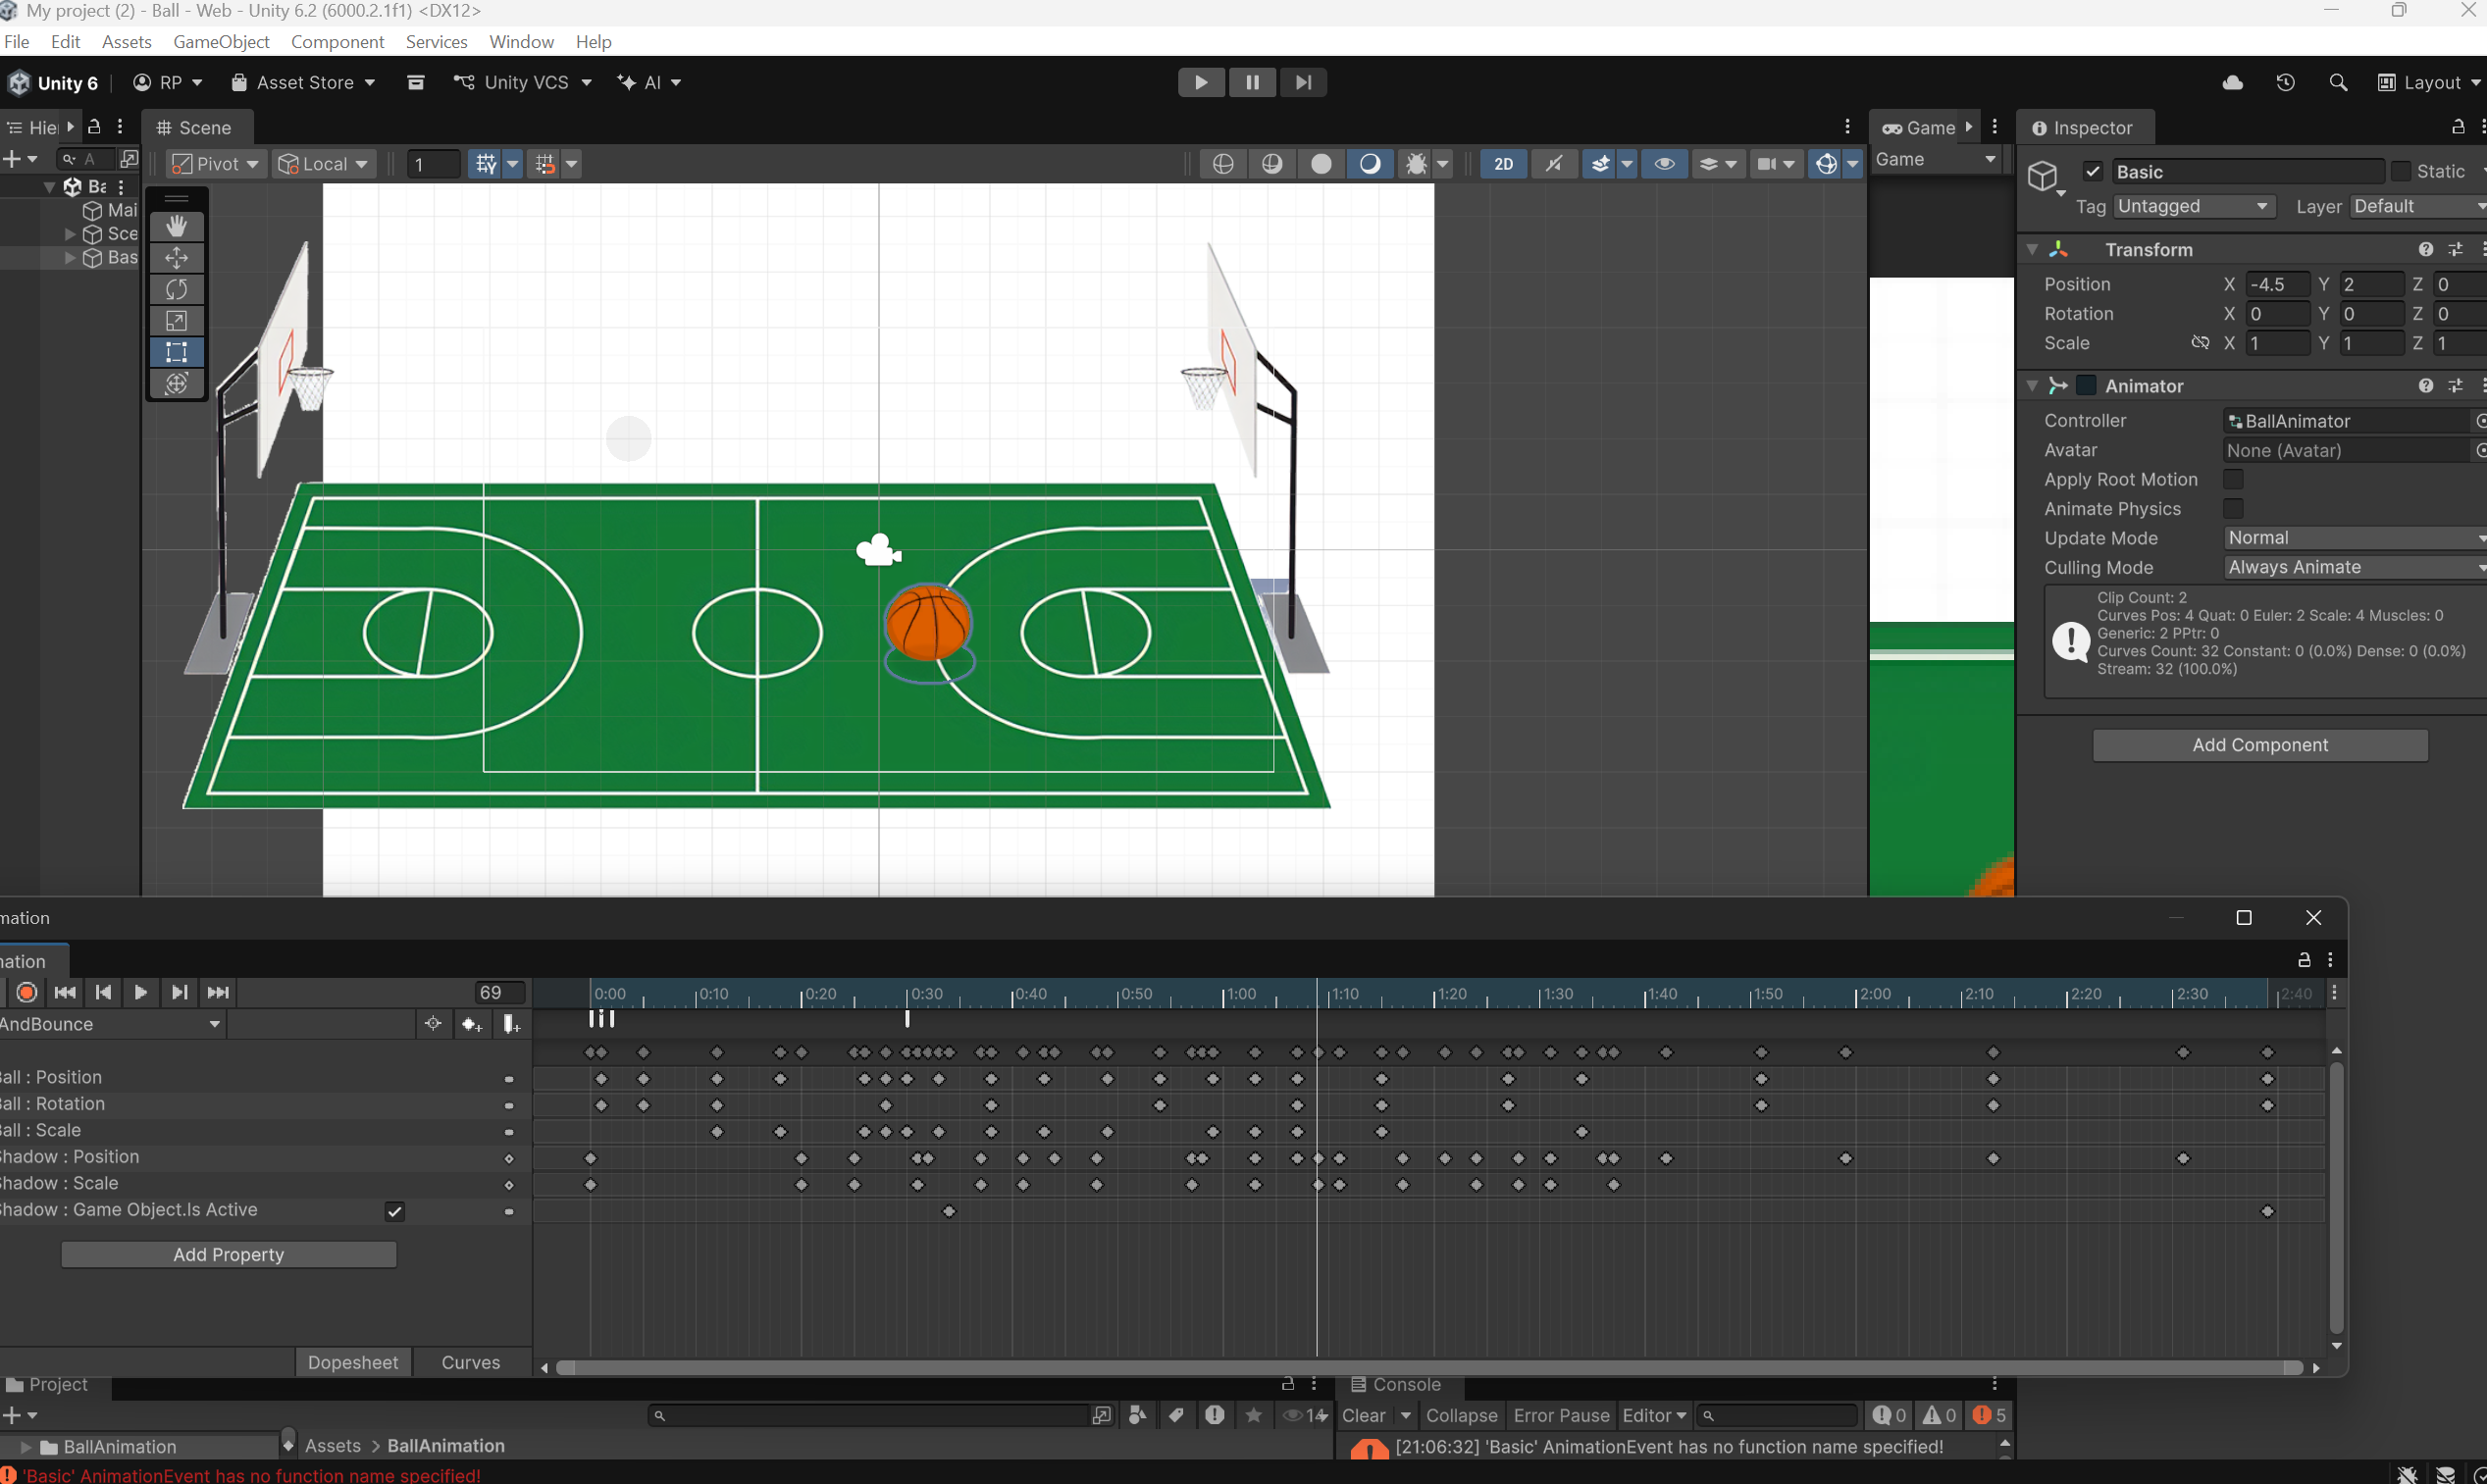Toggle Animation record mode button
The image size is (2487, 1484).
[27, 992]
